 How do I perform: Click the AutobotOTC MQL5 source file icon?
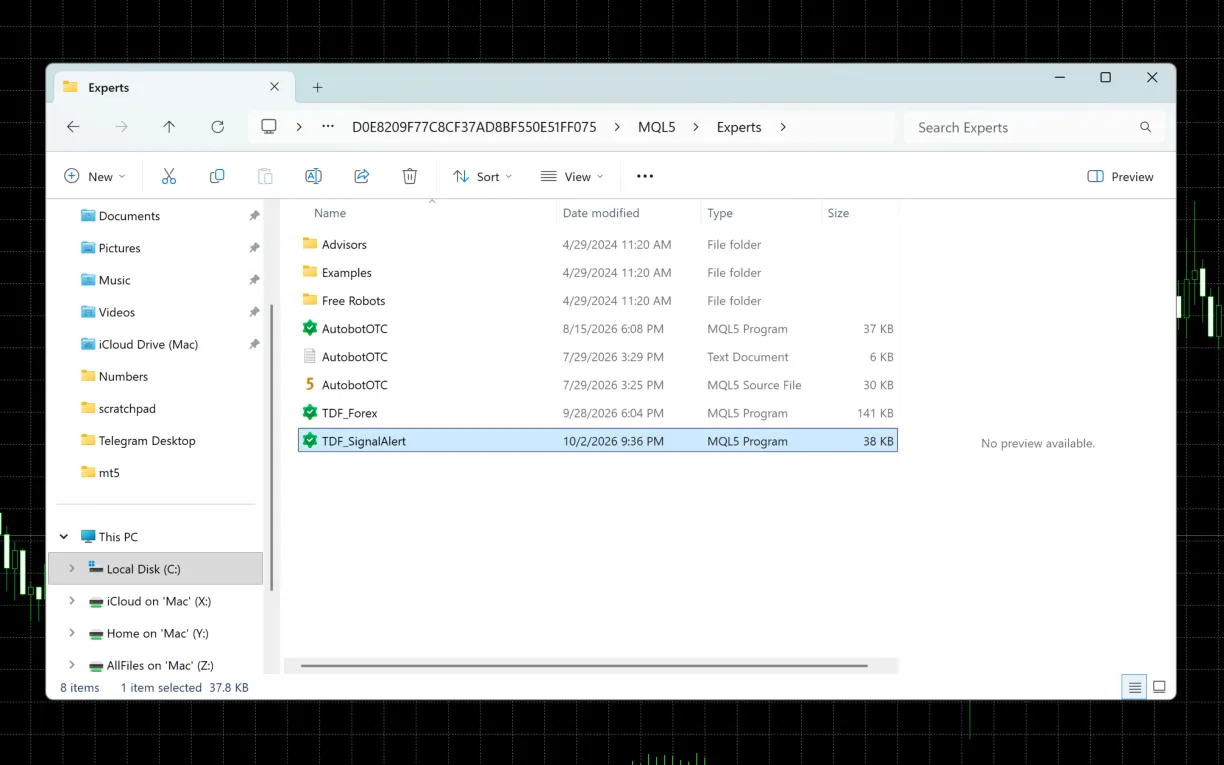(310, 384)
